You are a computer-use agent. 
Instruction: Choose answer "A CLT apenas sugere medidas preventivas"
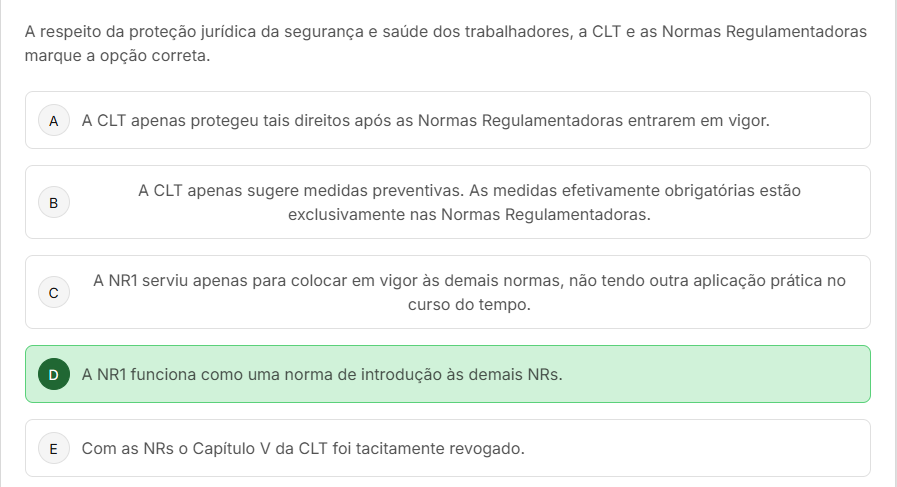pos(469,190)
